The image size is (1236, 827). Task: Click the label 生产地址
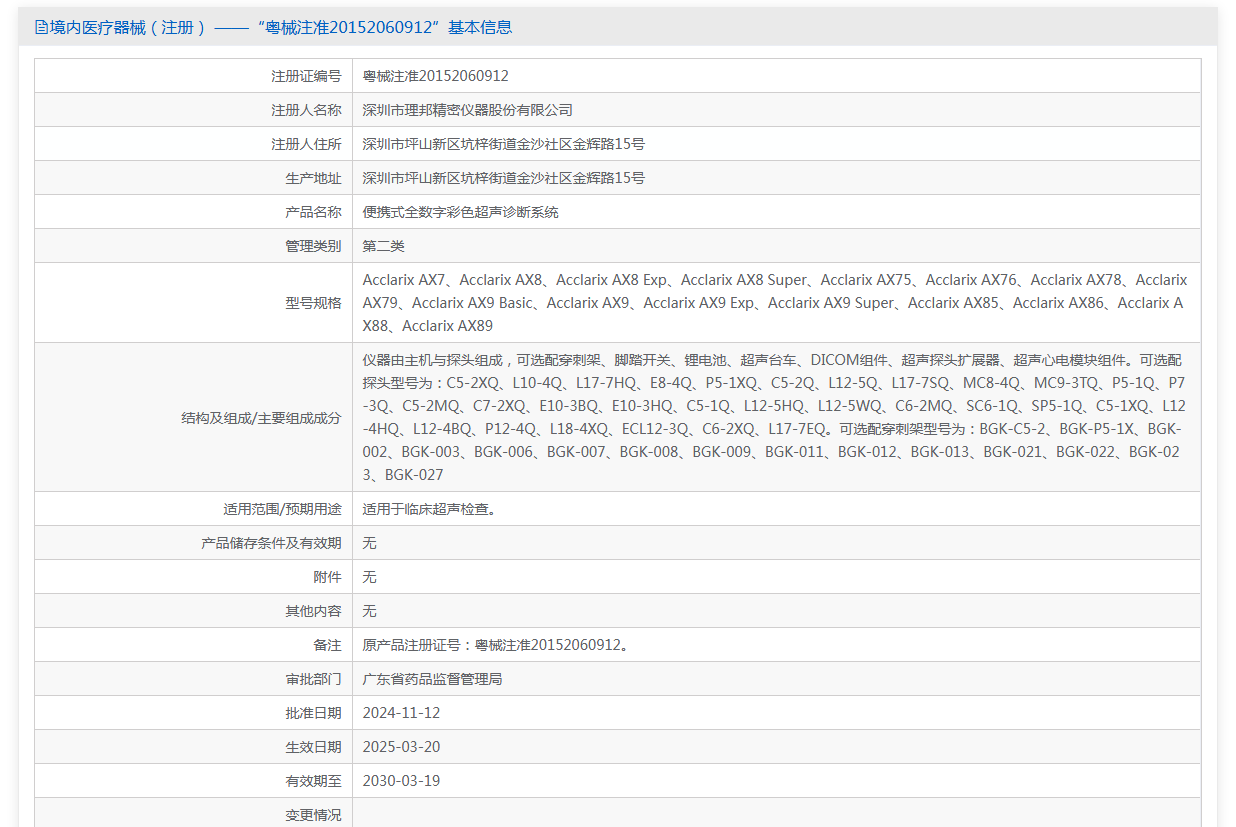(x=313, y=178)
